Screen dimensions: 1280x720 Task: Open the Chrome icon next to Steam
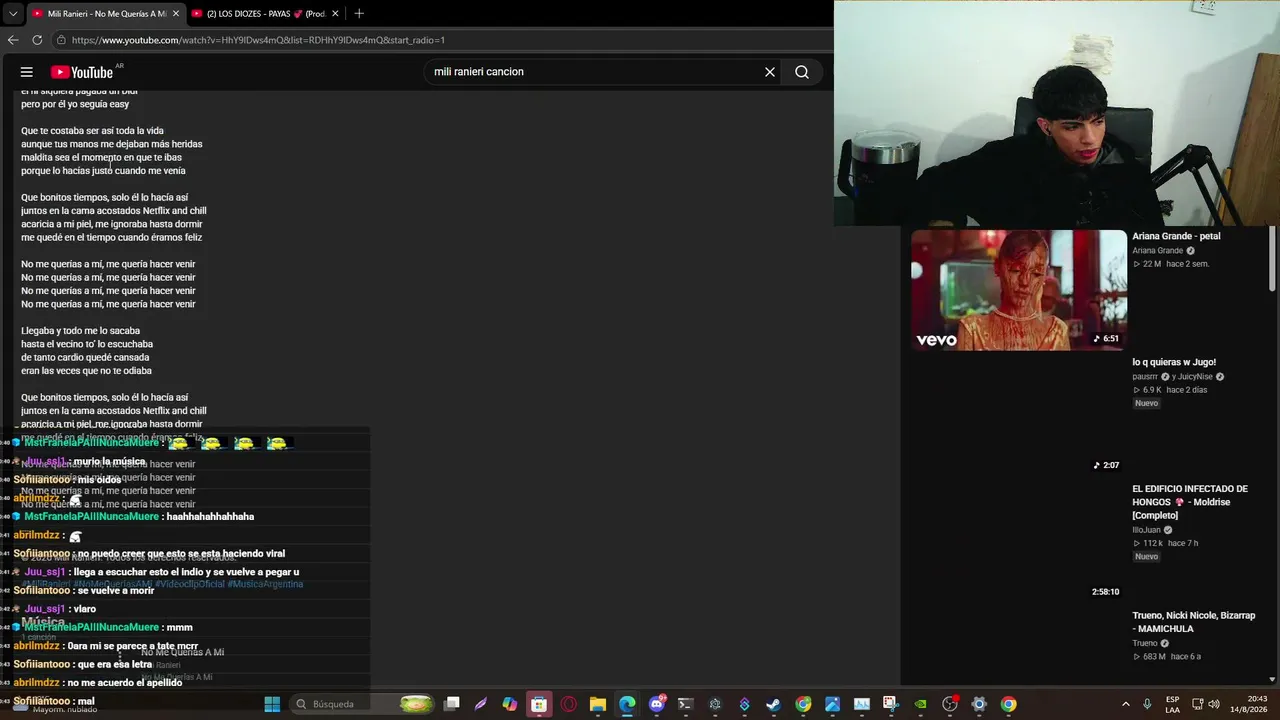803,704
